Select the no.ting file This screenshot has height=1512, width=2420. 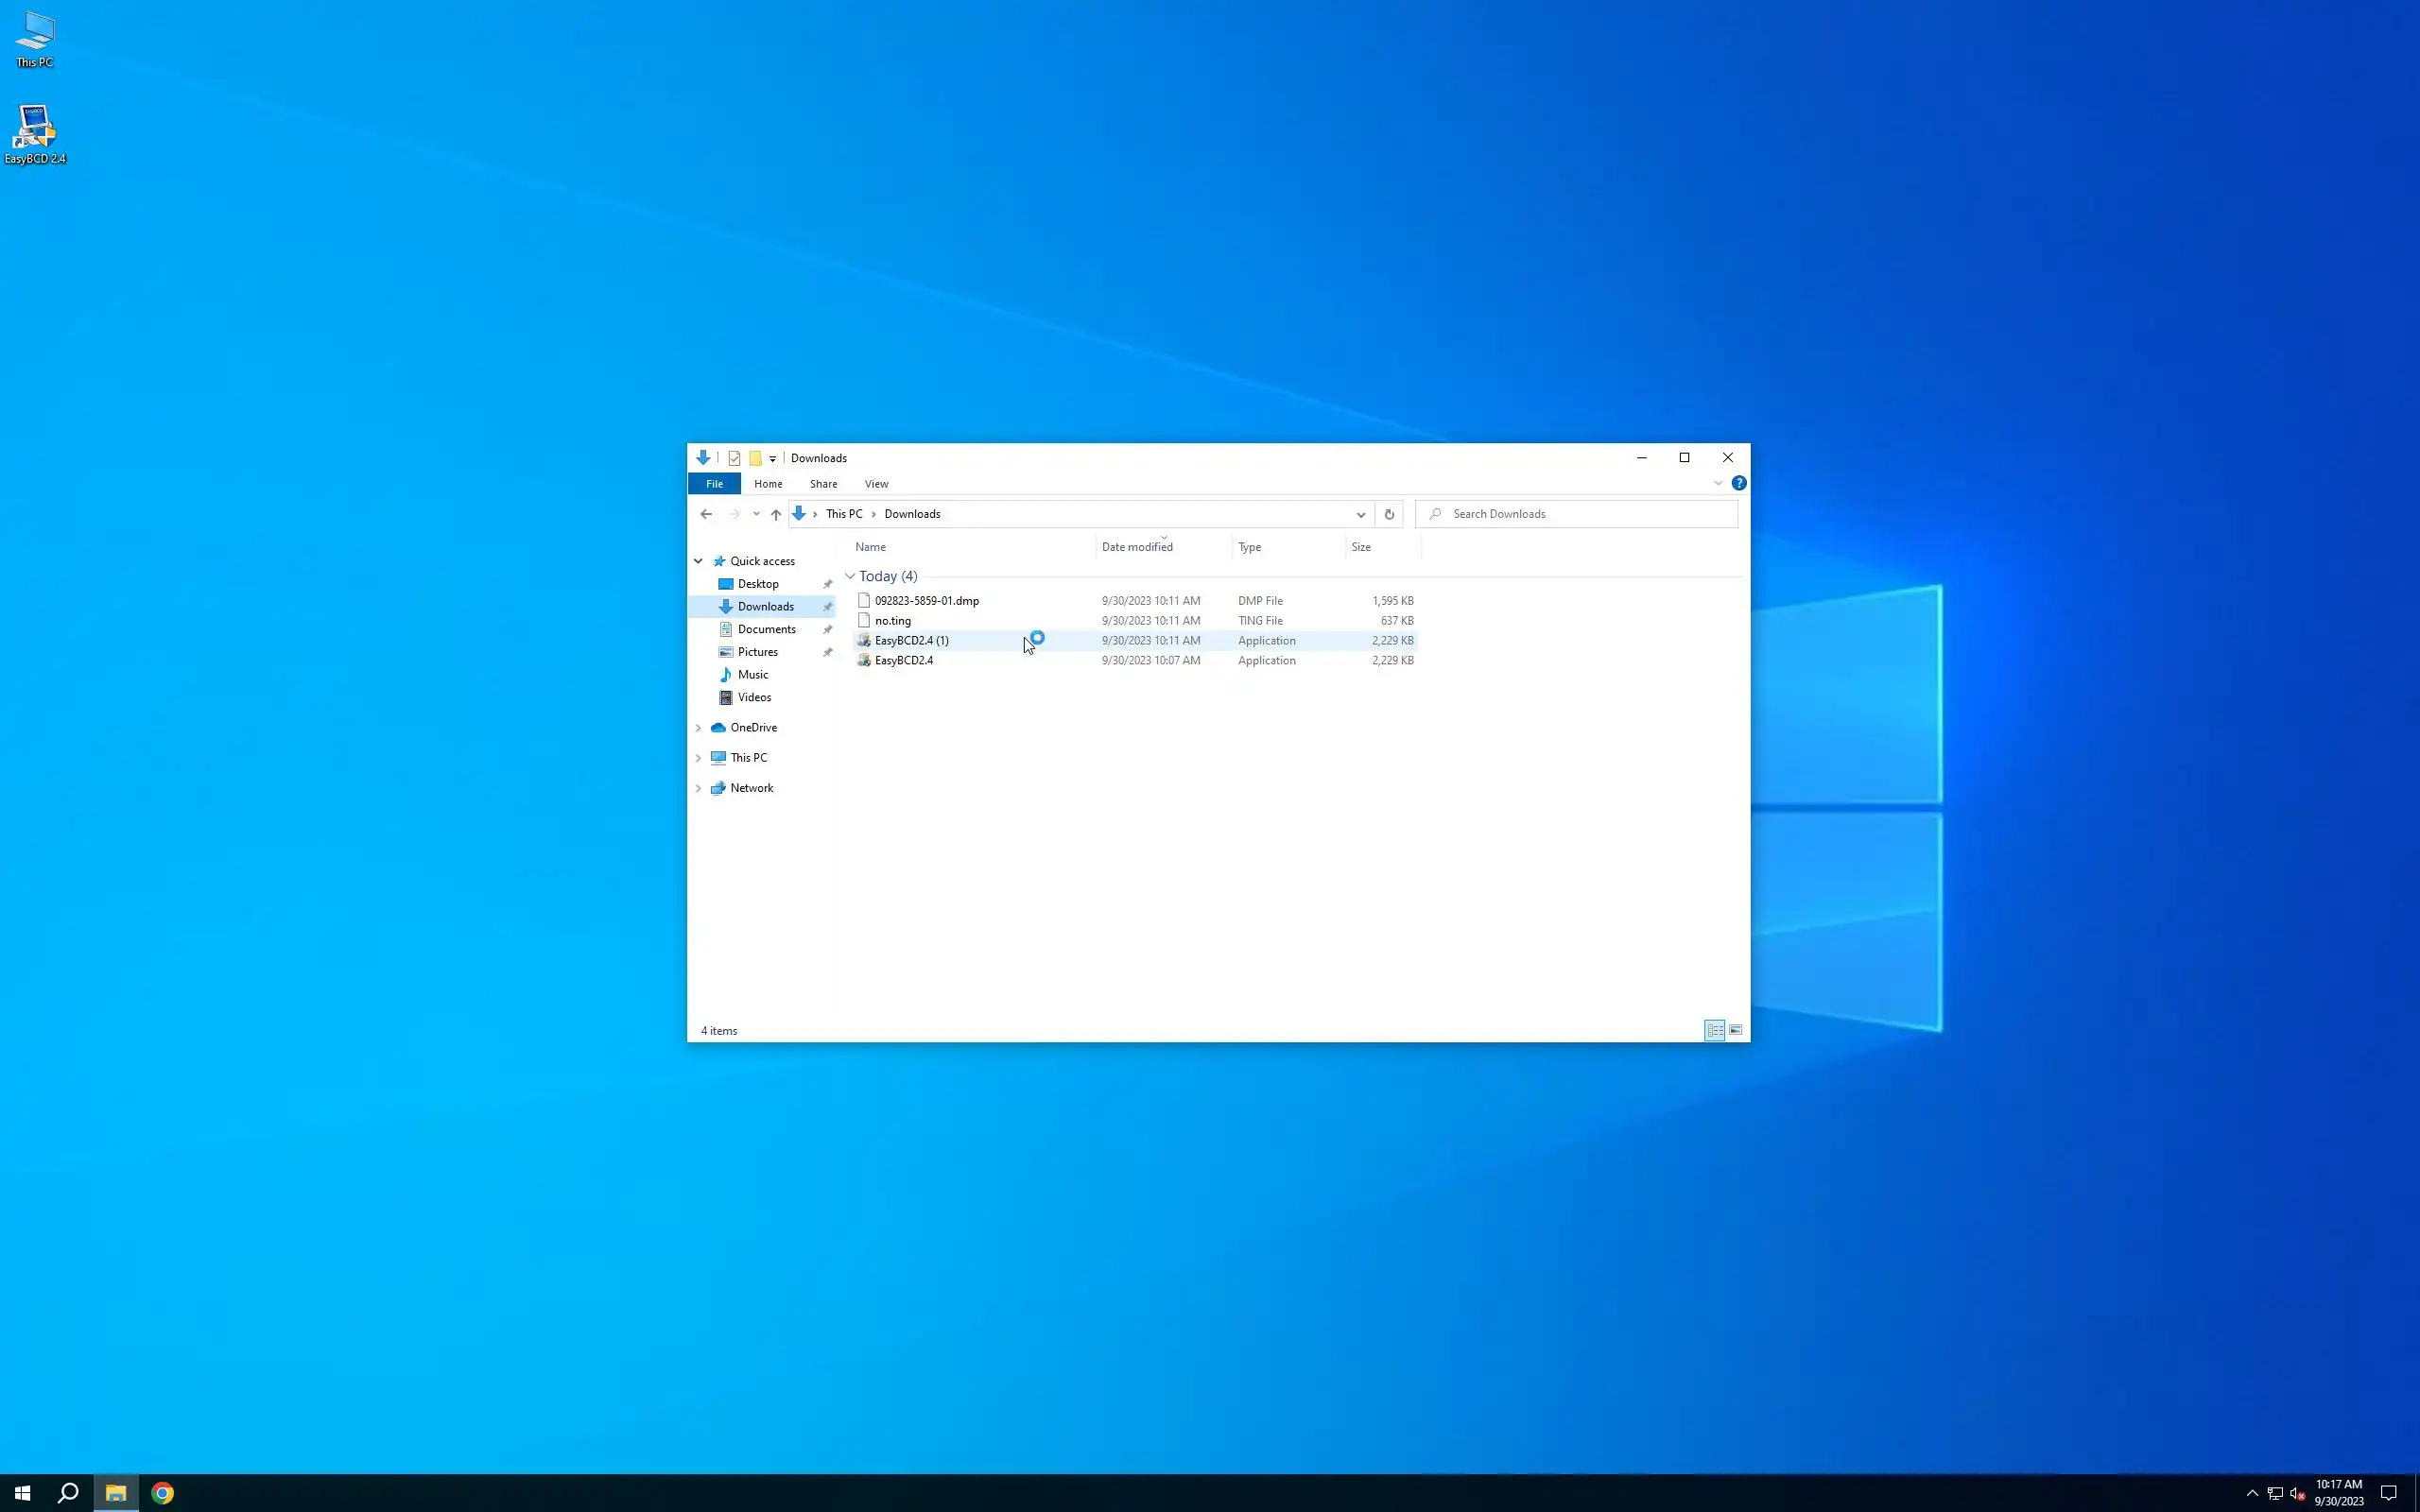pos(892,621)
